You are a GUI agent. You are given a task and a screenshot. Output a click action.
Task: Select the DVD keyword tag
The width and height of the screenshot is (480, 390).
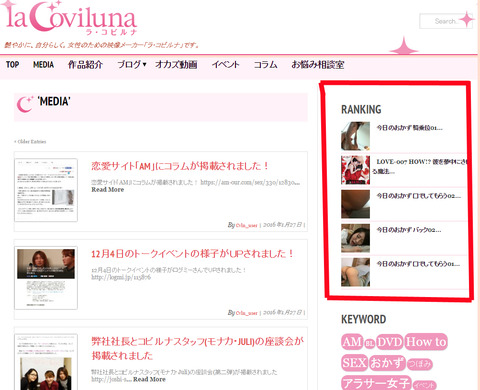click(x=390, y=342)
